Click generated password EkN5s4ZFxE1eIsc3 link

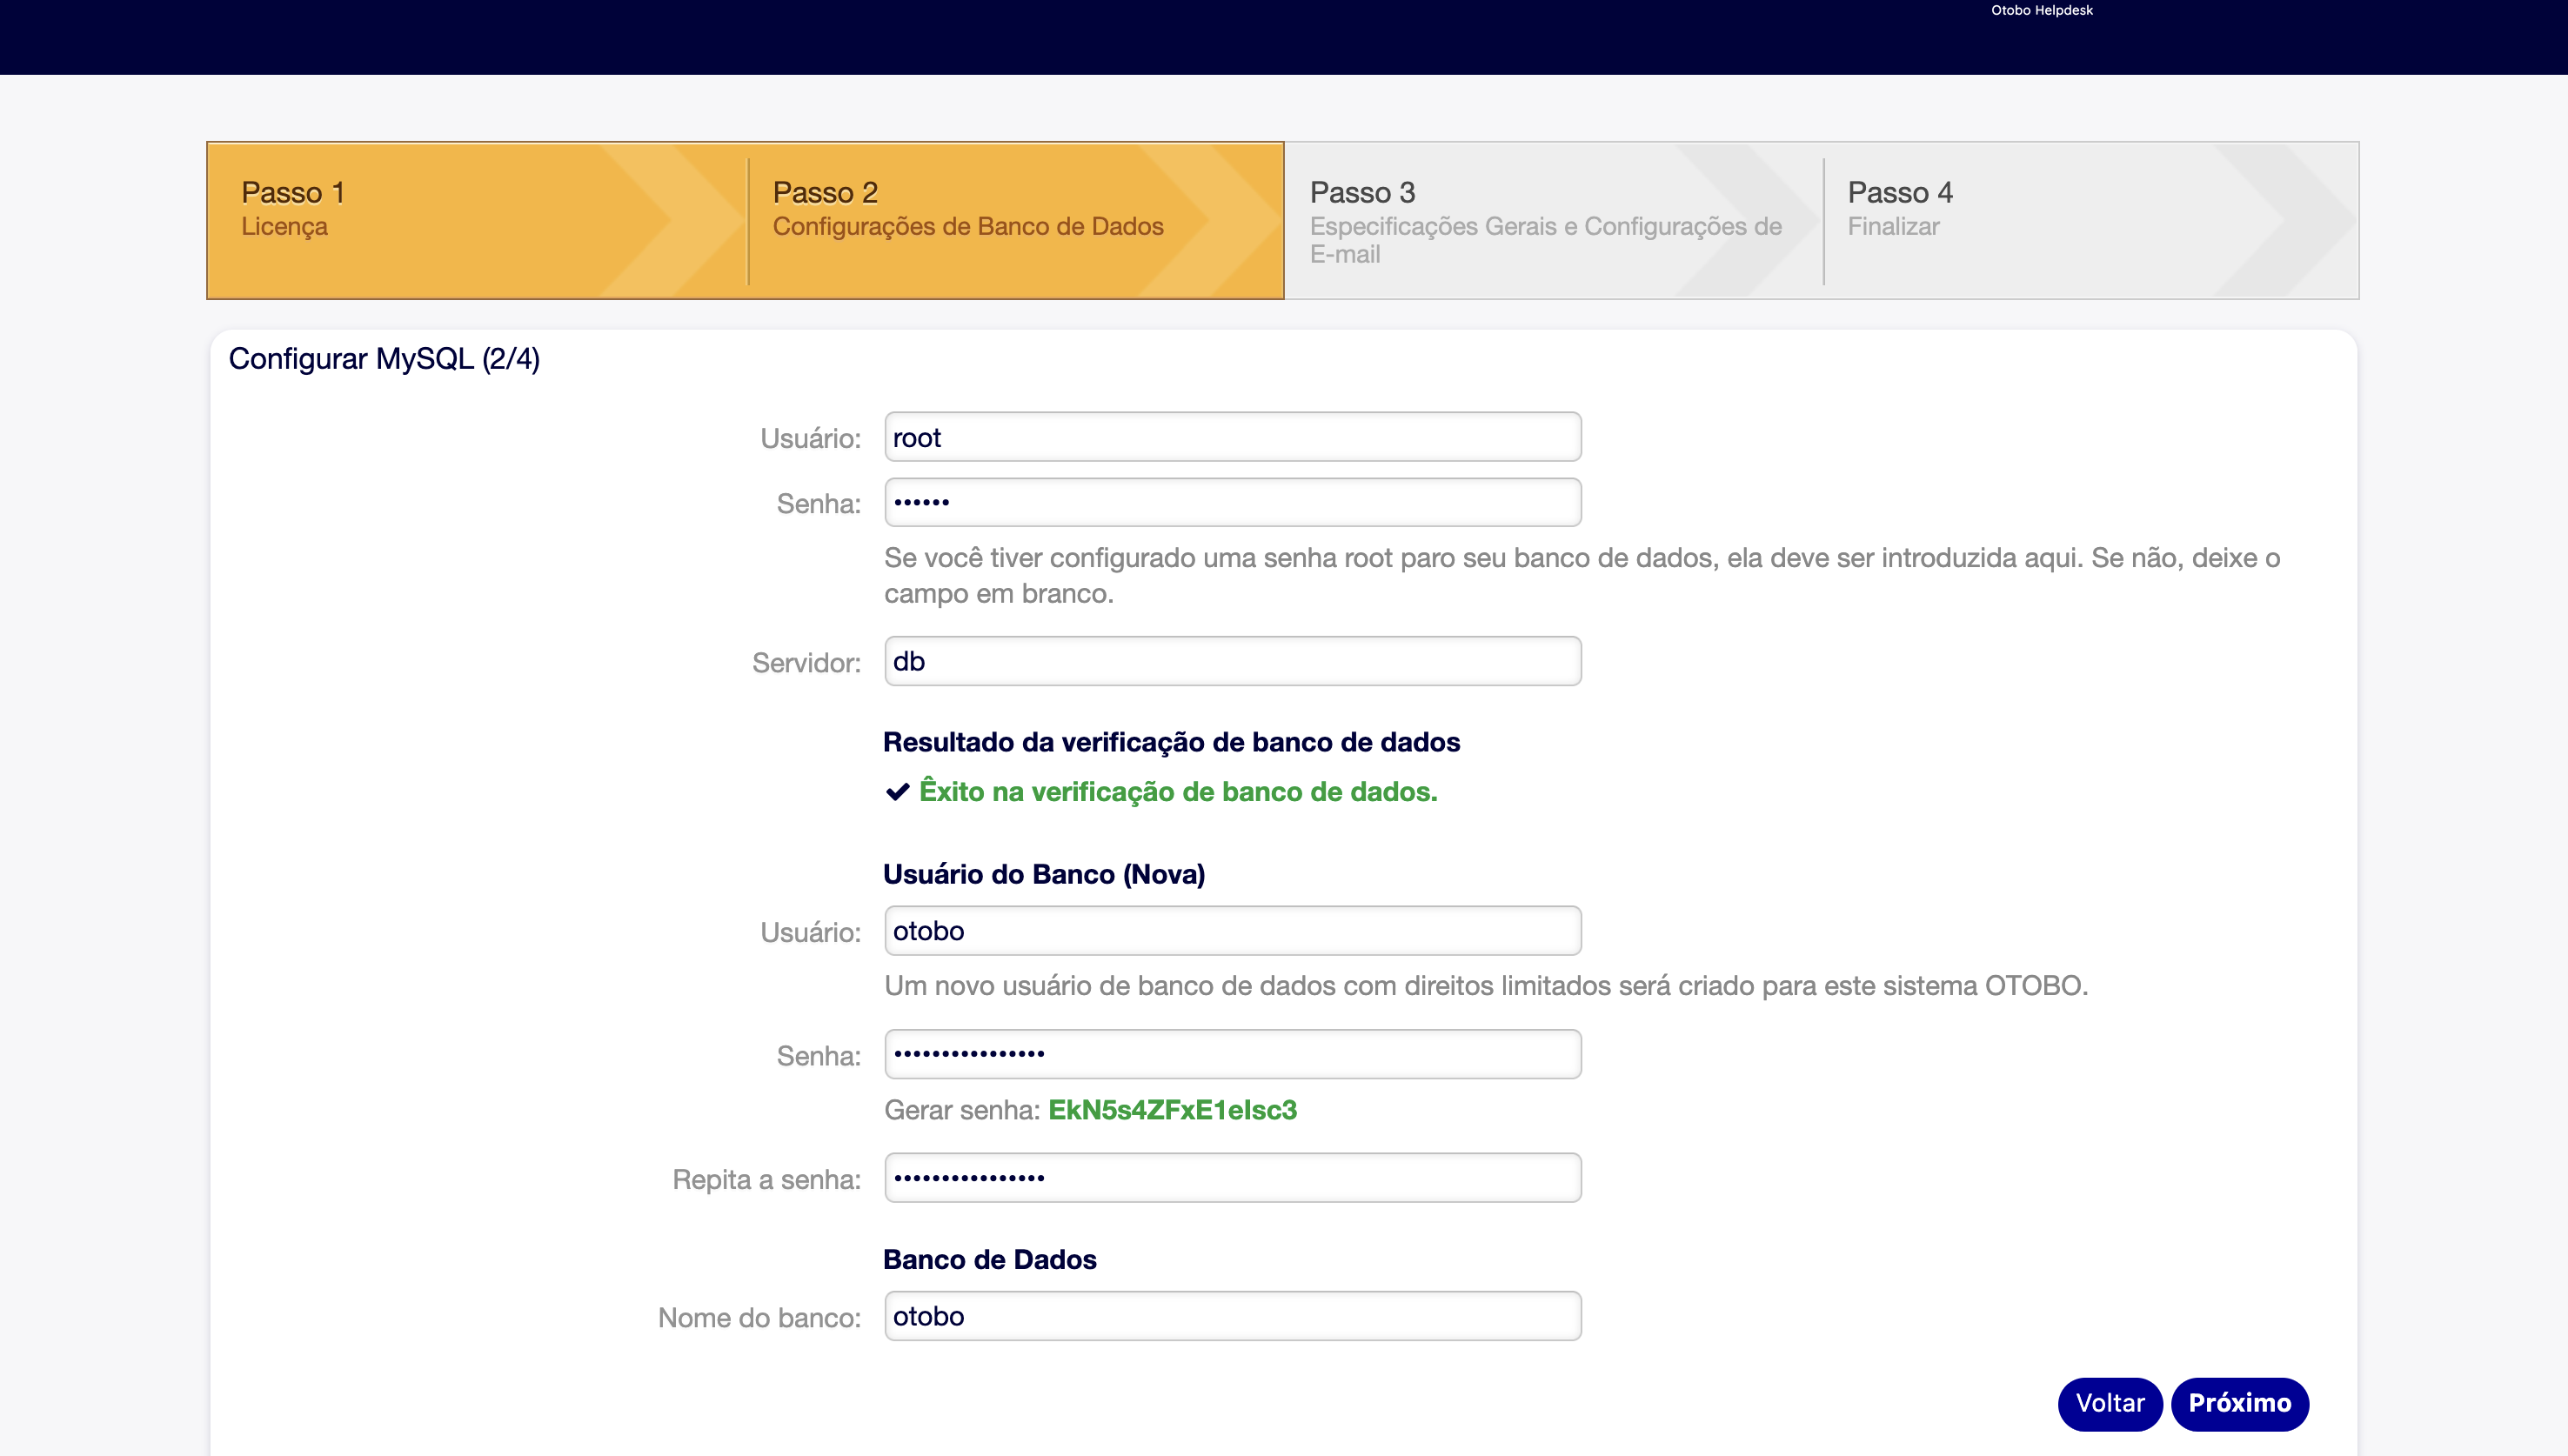coord(1172,1110)
